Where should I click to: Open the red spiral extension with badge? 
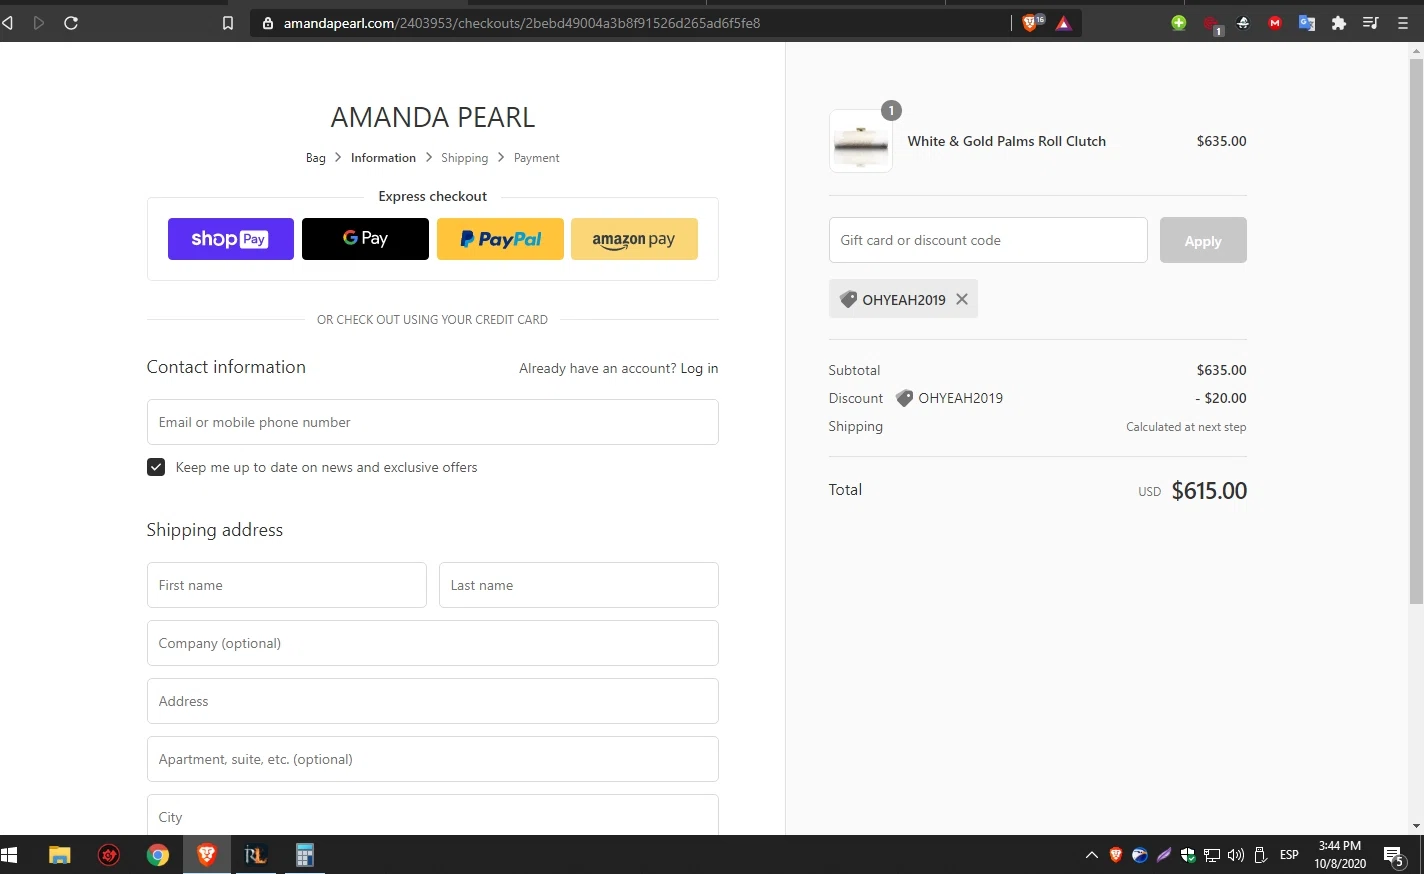point(1211,24)
